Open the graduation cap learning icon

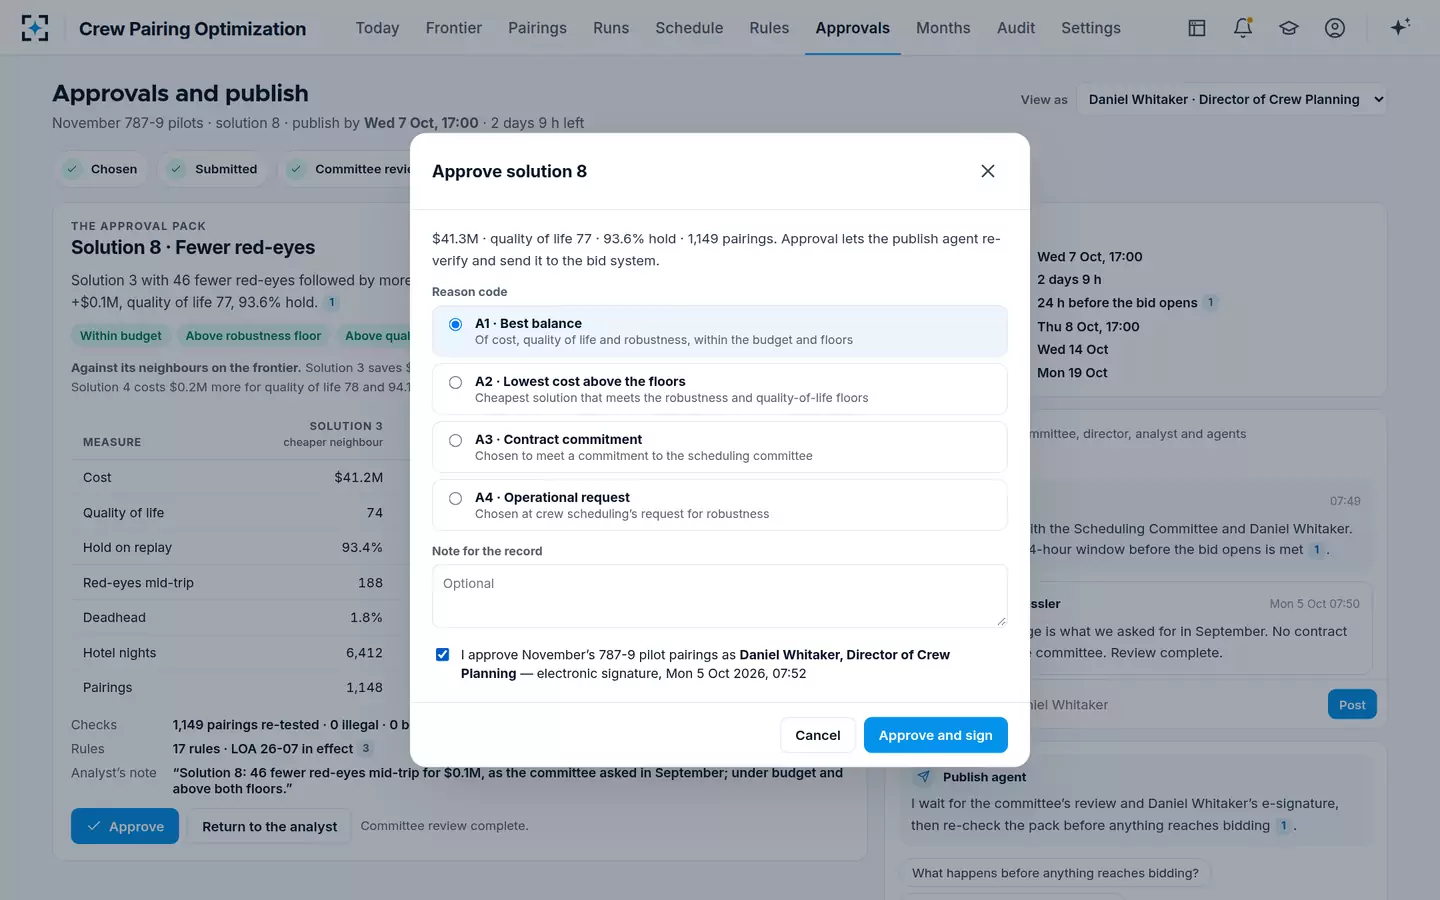tap(1289, 28)
